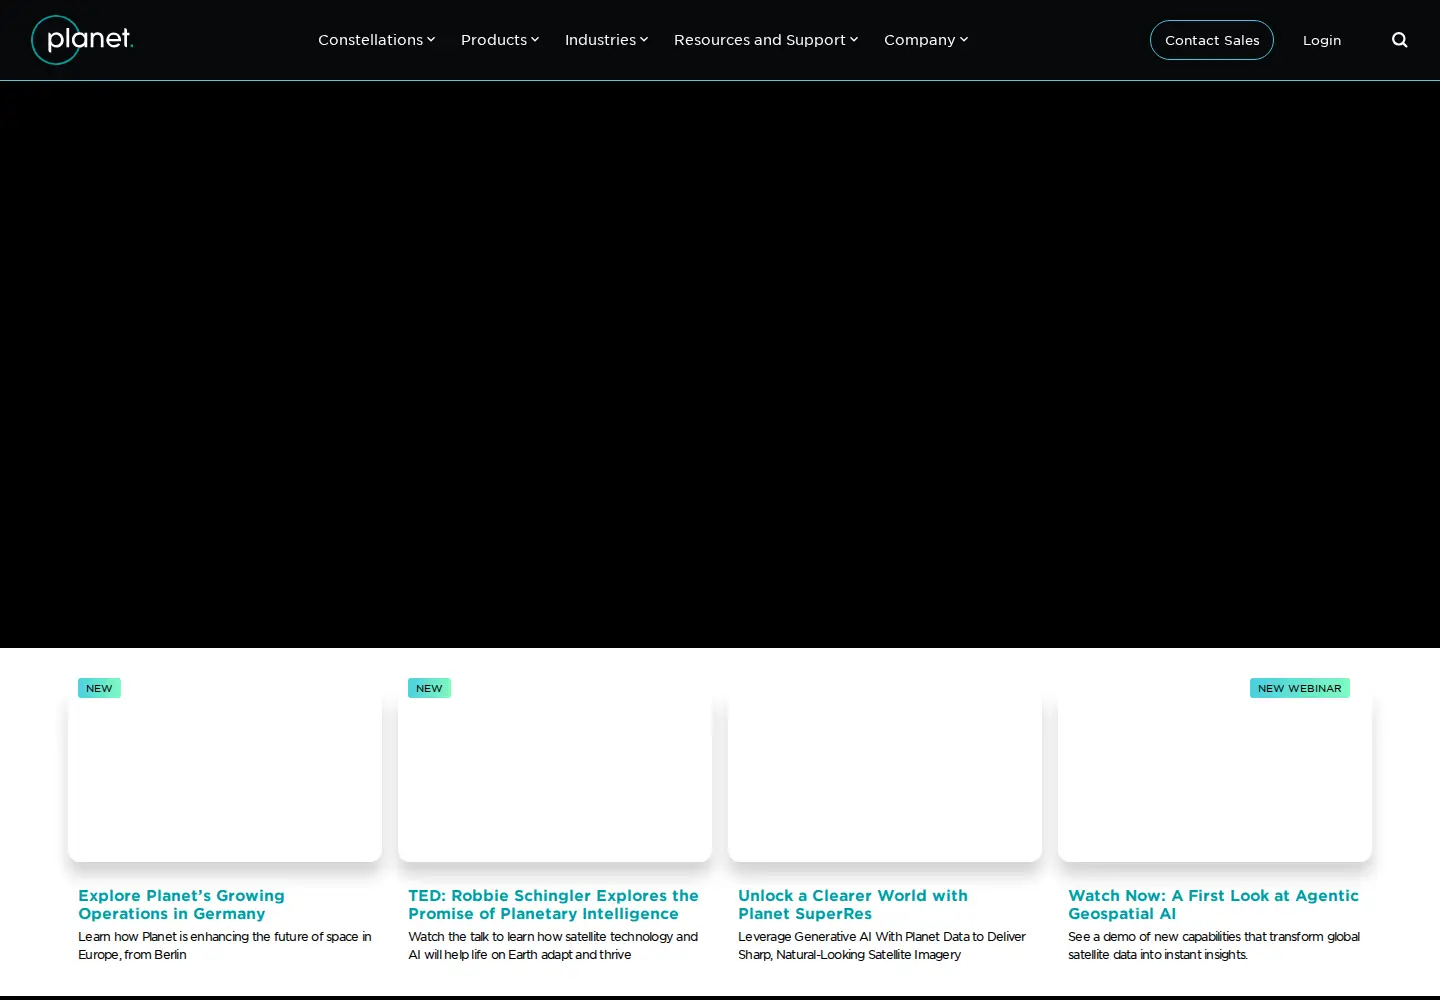Click the NEW badge on TED card

click(429, 688)
